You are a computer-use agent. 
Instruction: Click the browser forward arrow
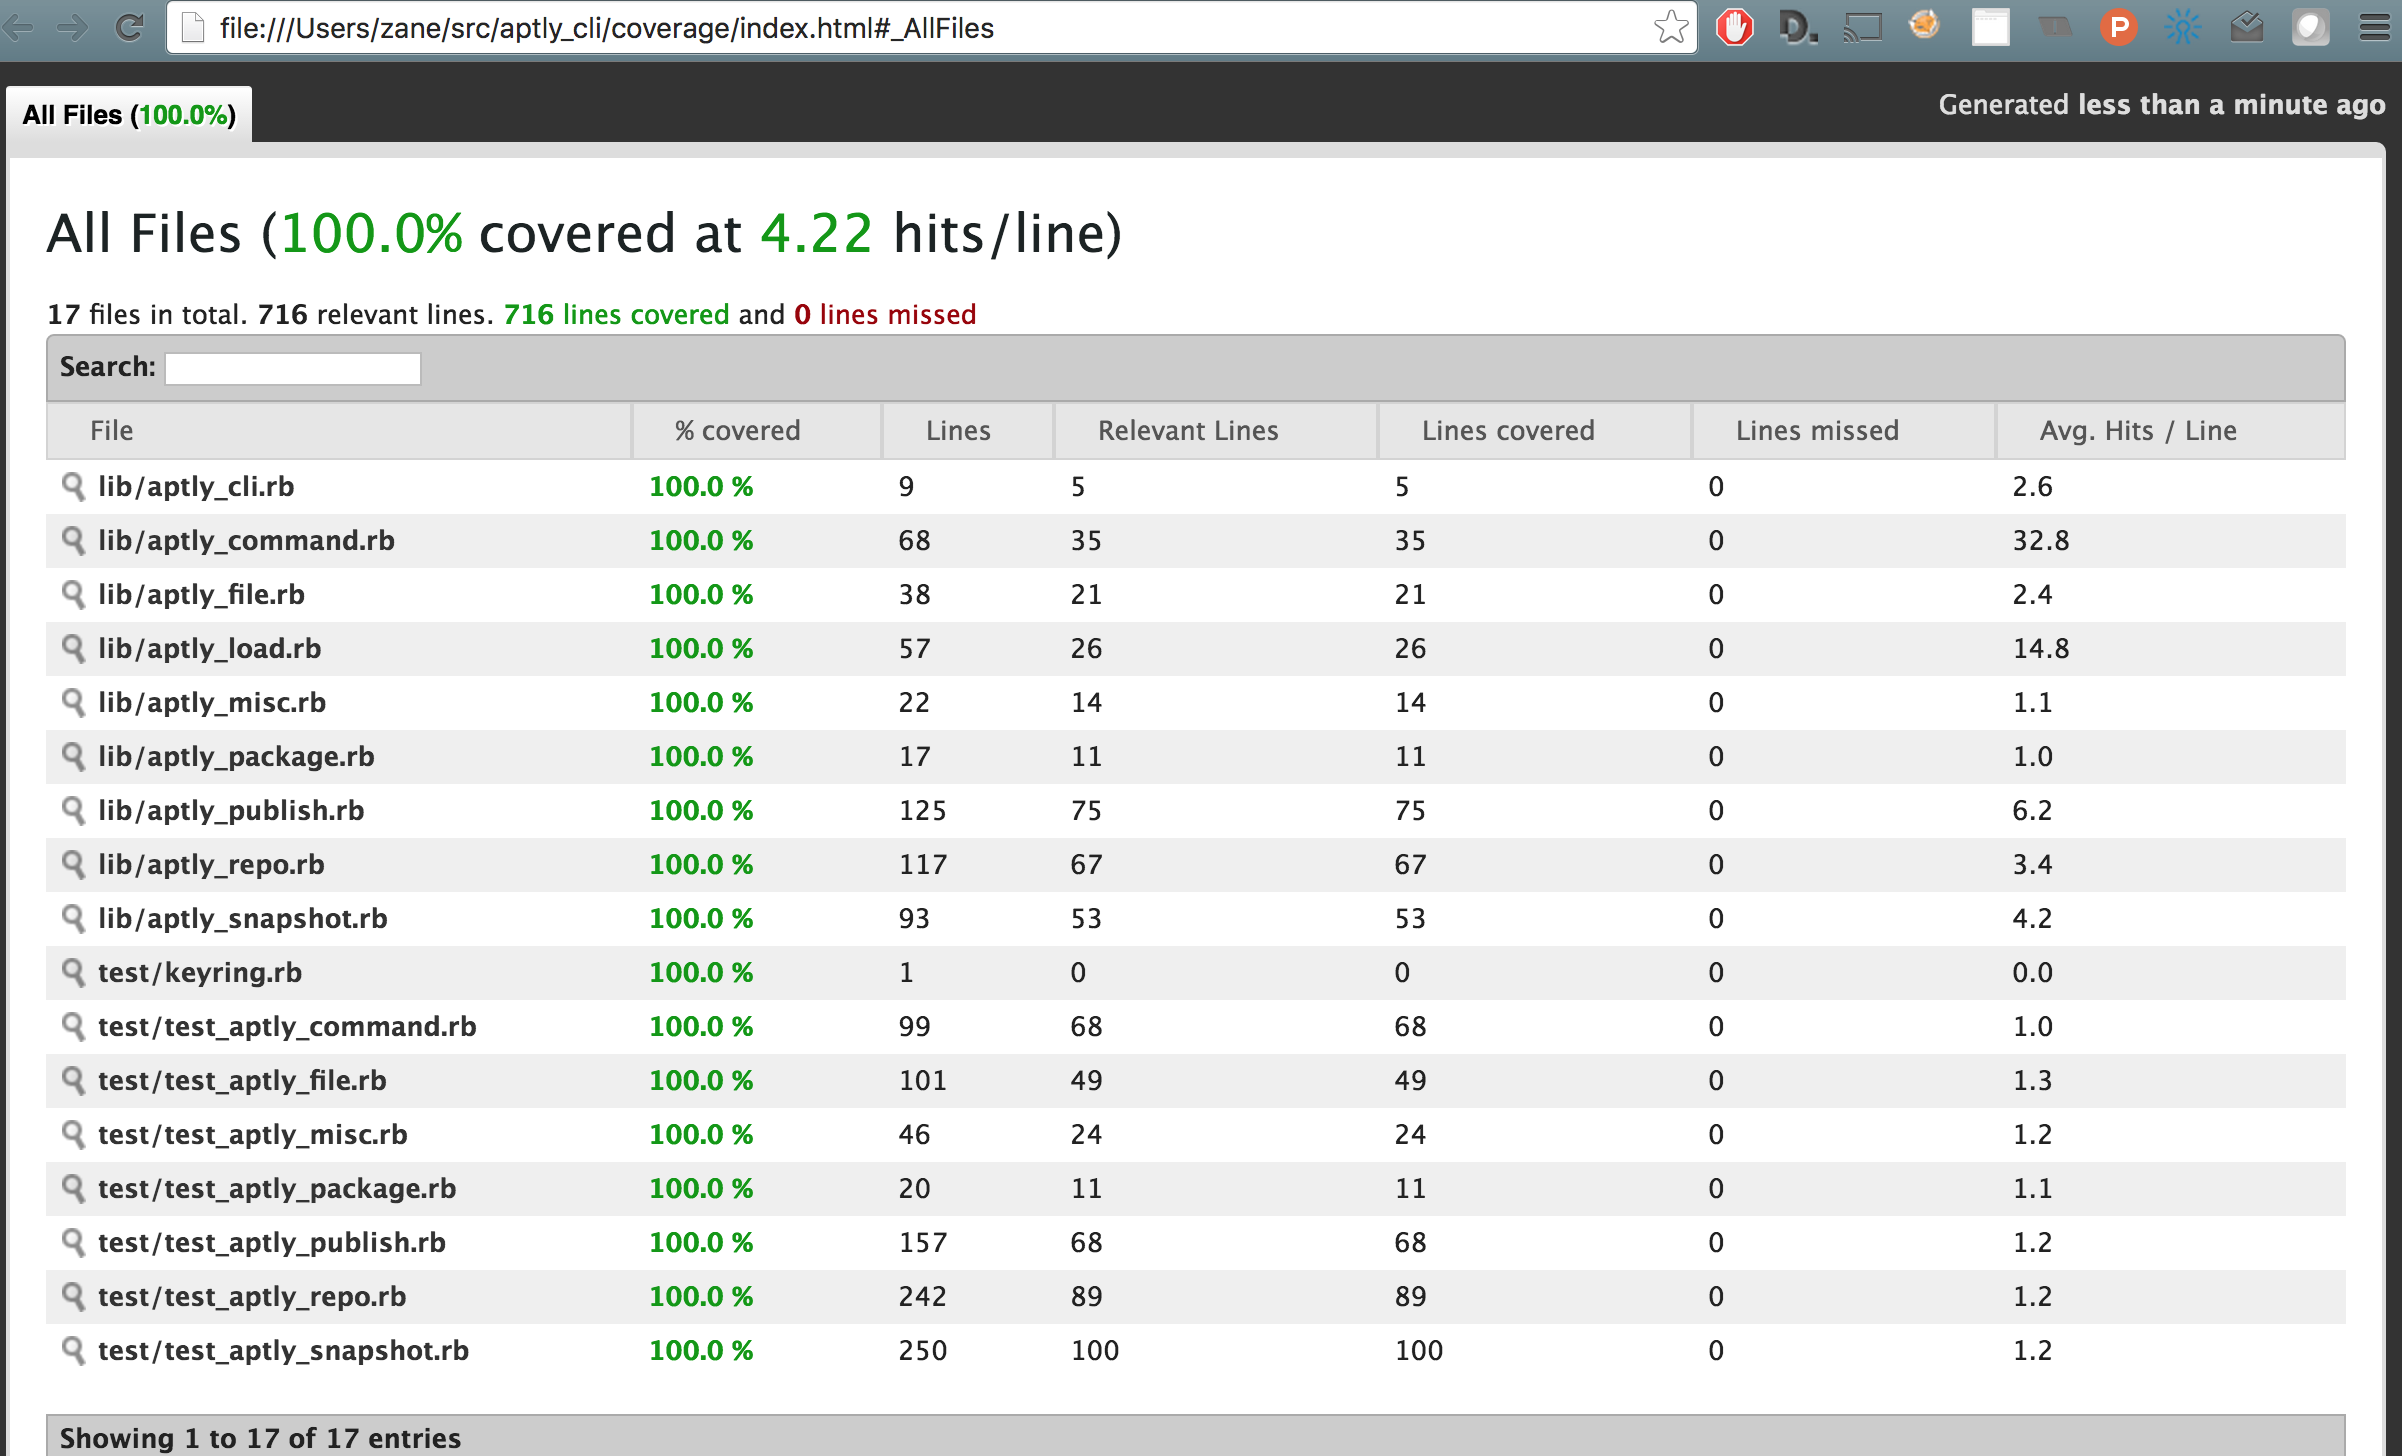point(72,27)
